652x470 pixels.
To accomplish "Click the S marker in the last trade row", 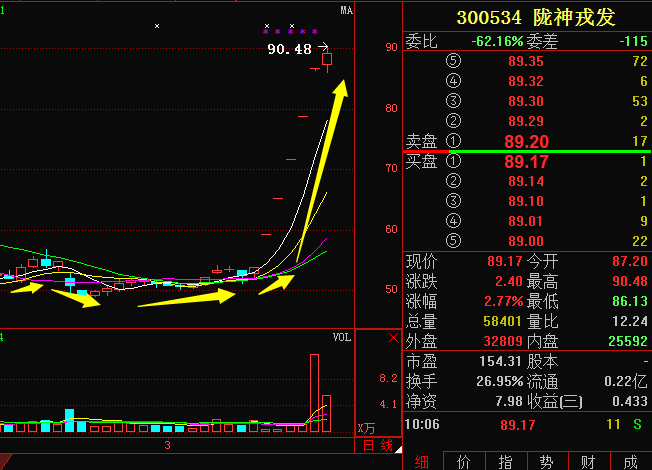I will (637, 425).
